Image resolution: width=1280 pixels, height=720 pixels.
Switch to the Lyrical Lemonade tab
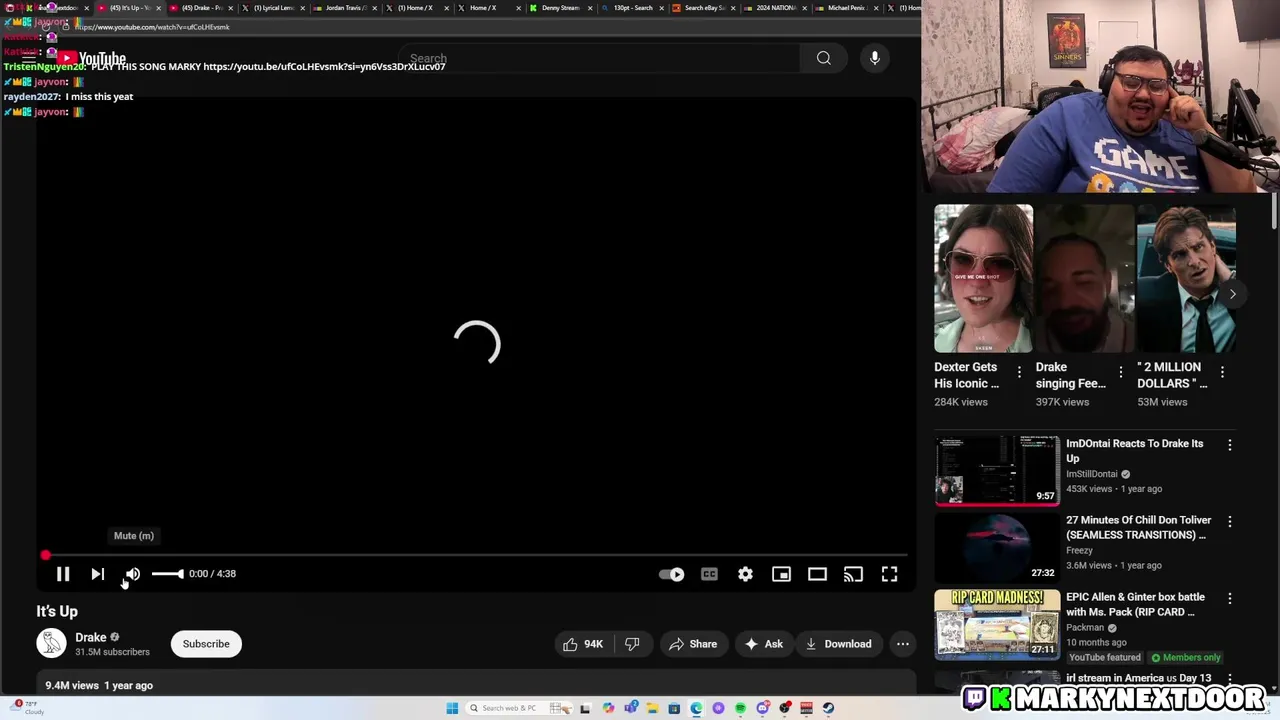[272, 8]
